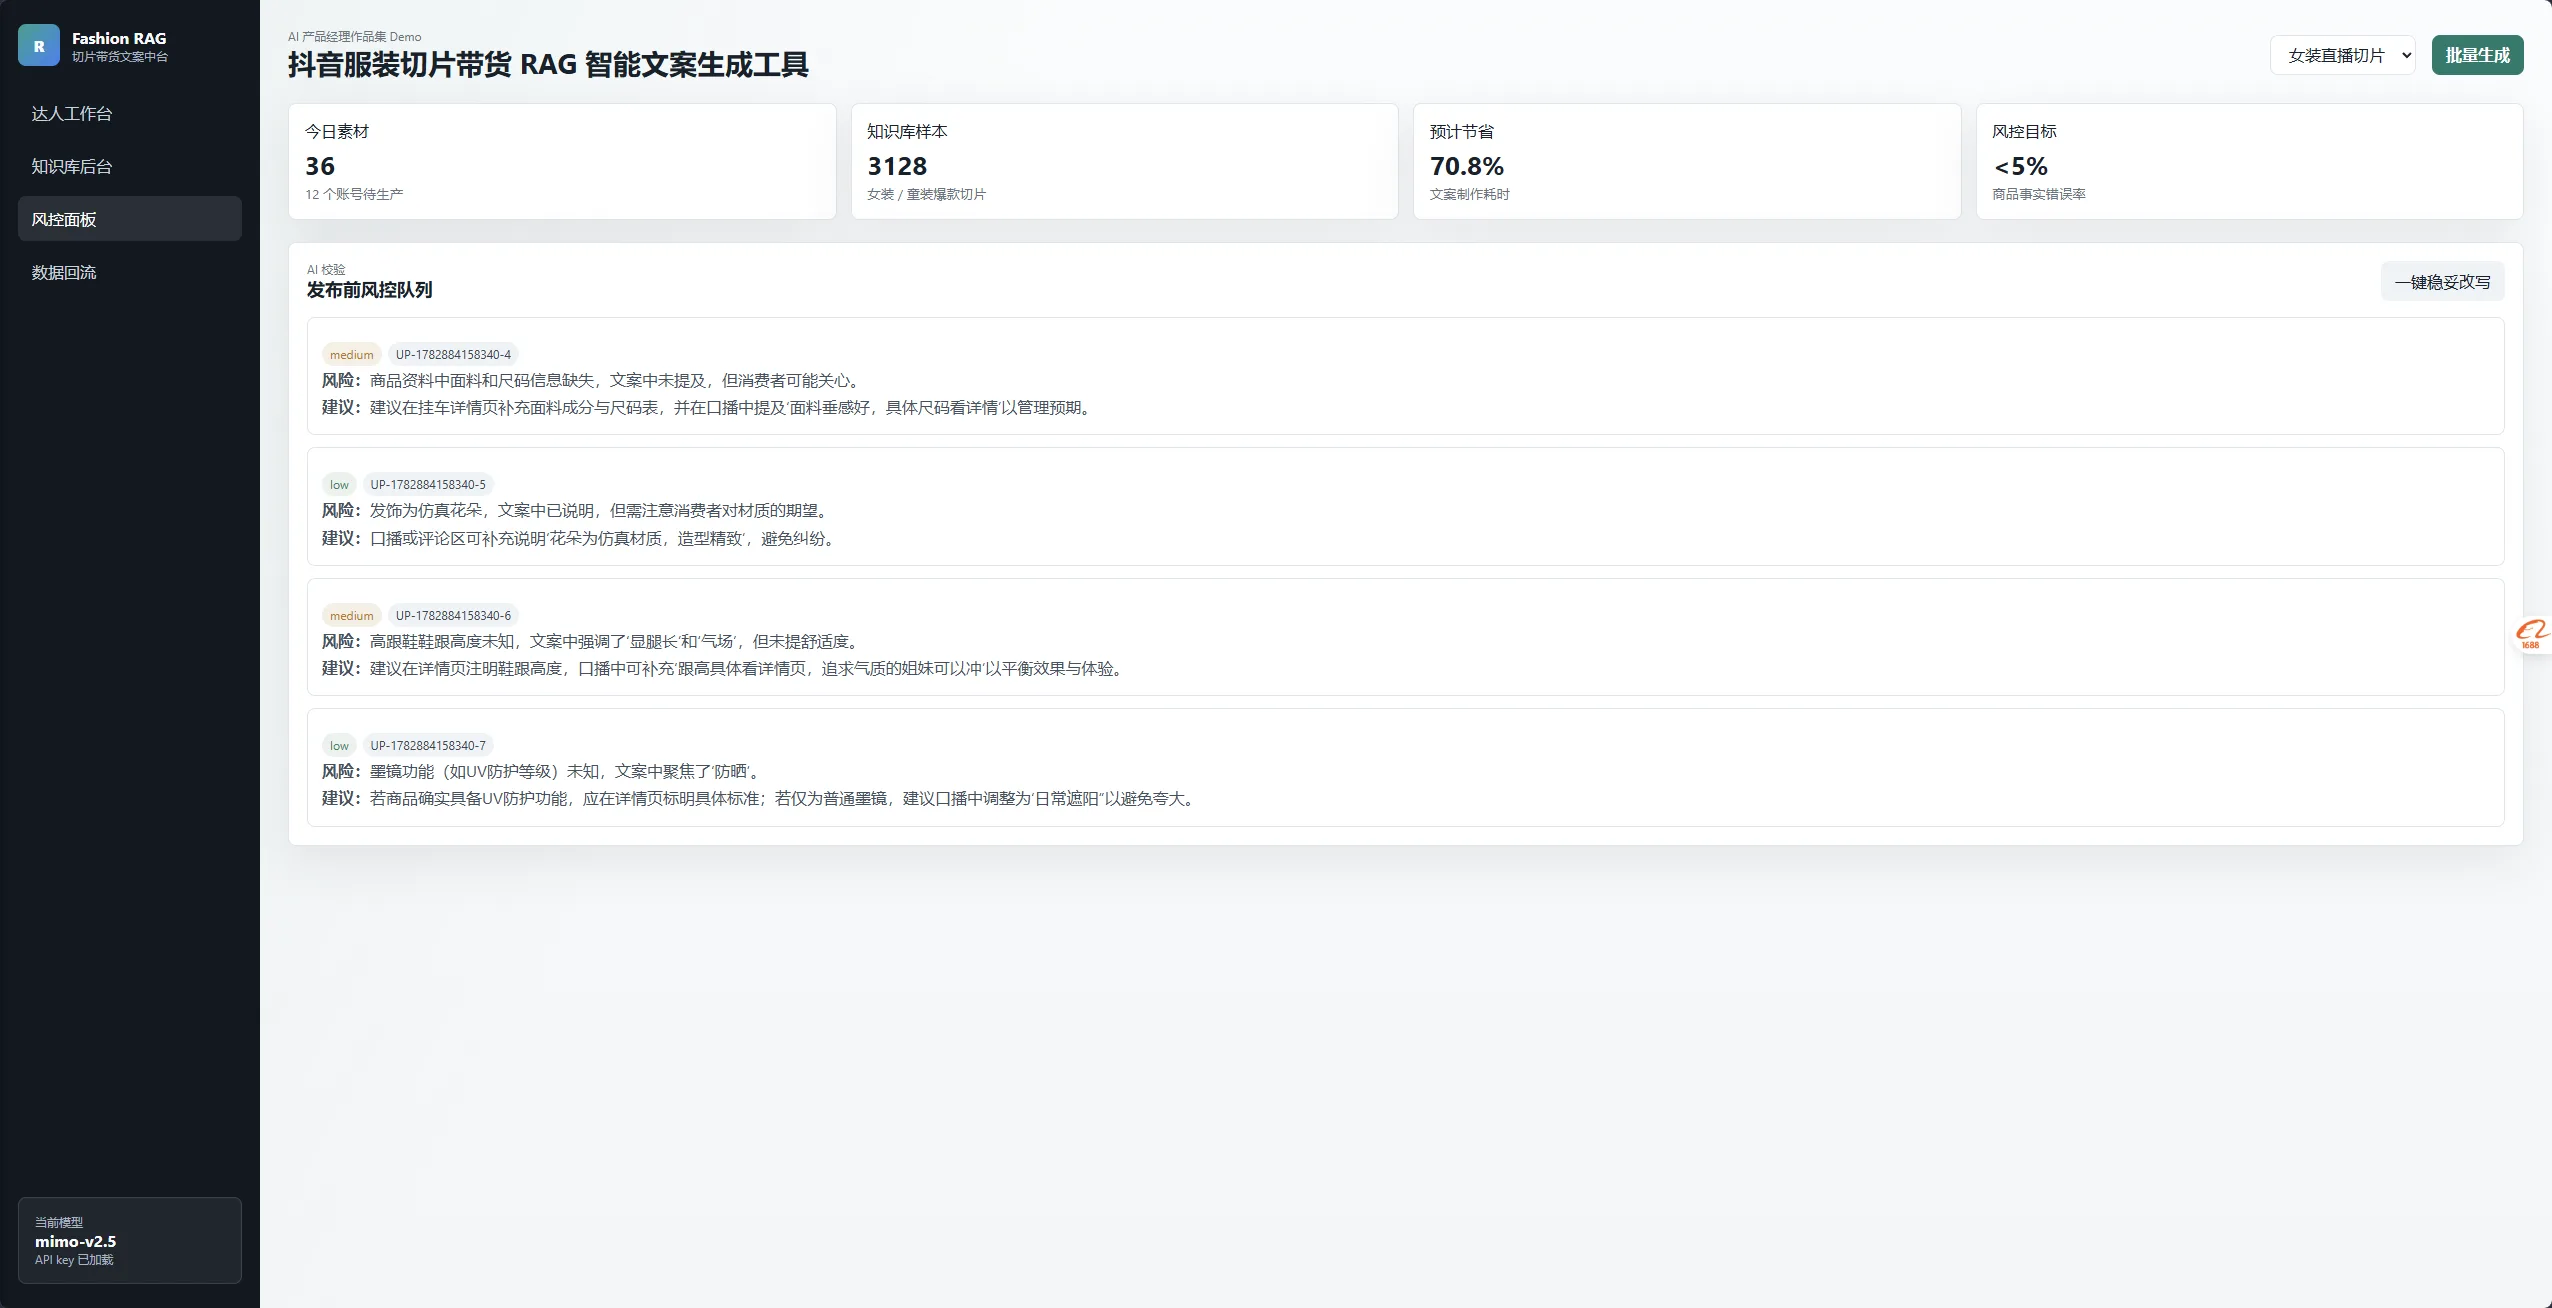Viewport: 2552px width, 1308px height.
Task: Click the suggestion about 补充面料成分与尺码表
Action: 709,408
